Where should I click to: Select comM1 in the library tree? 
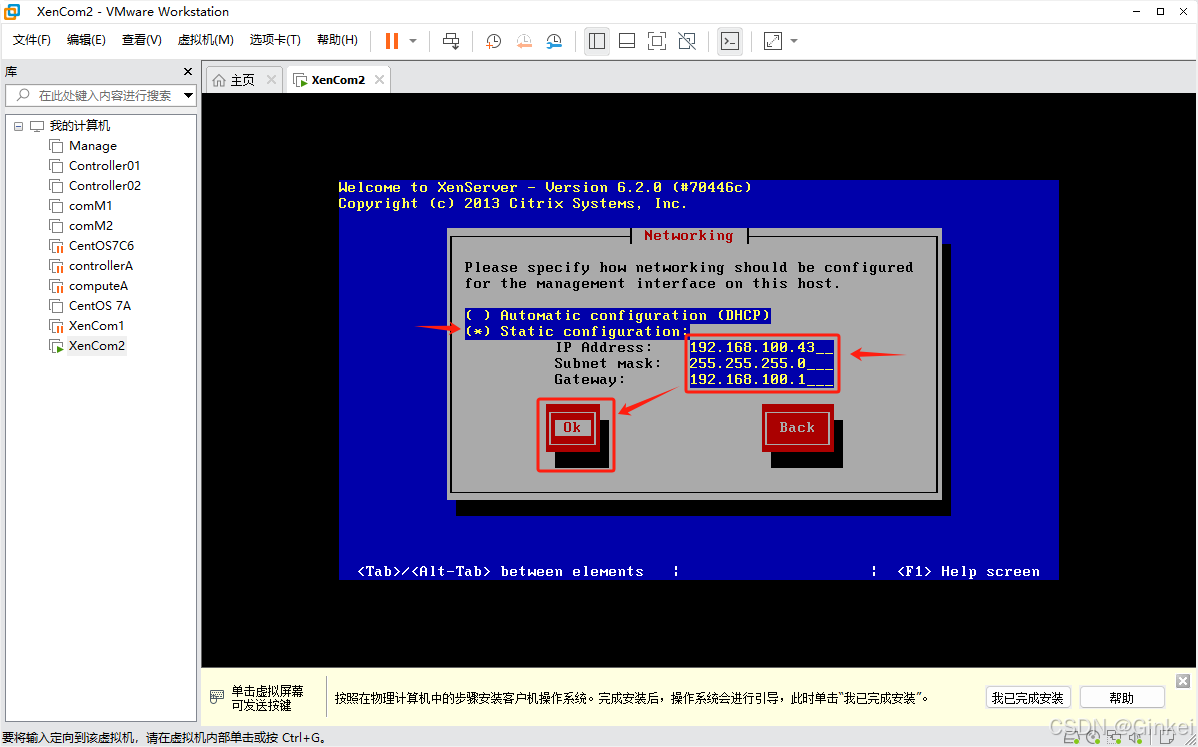(x=90, y=205)
